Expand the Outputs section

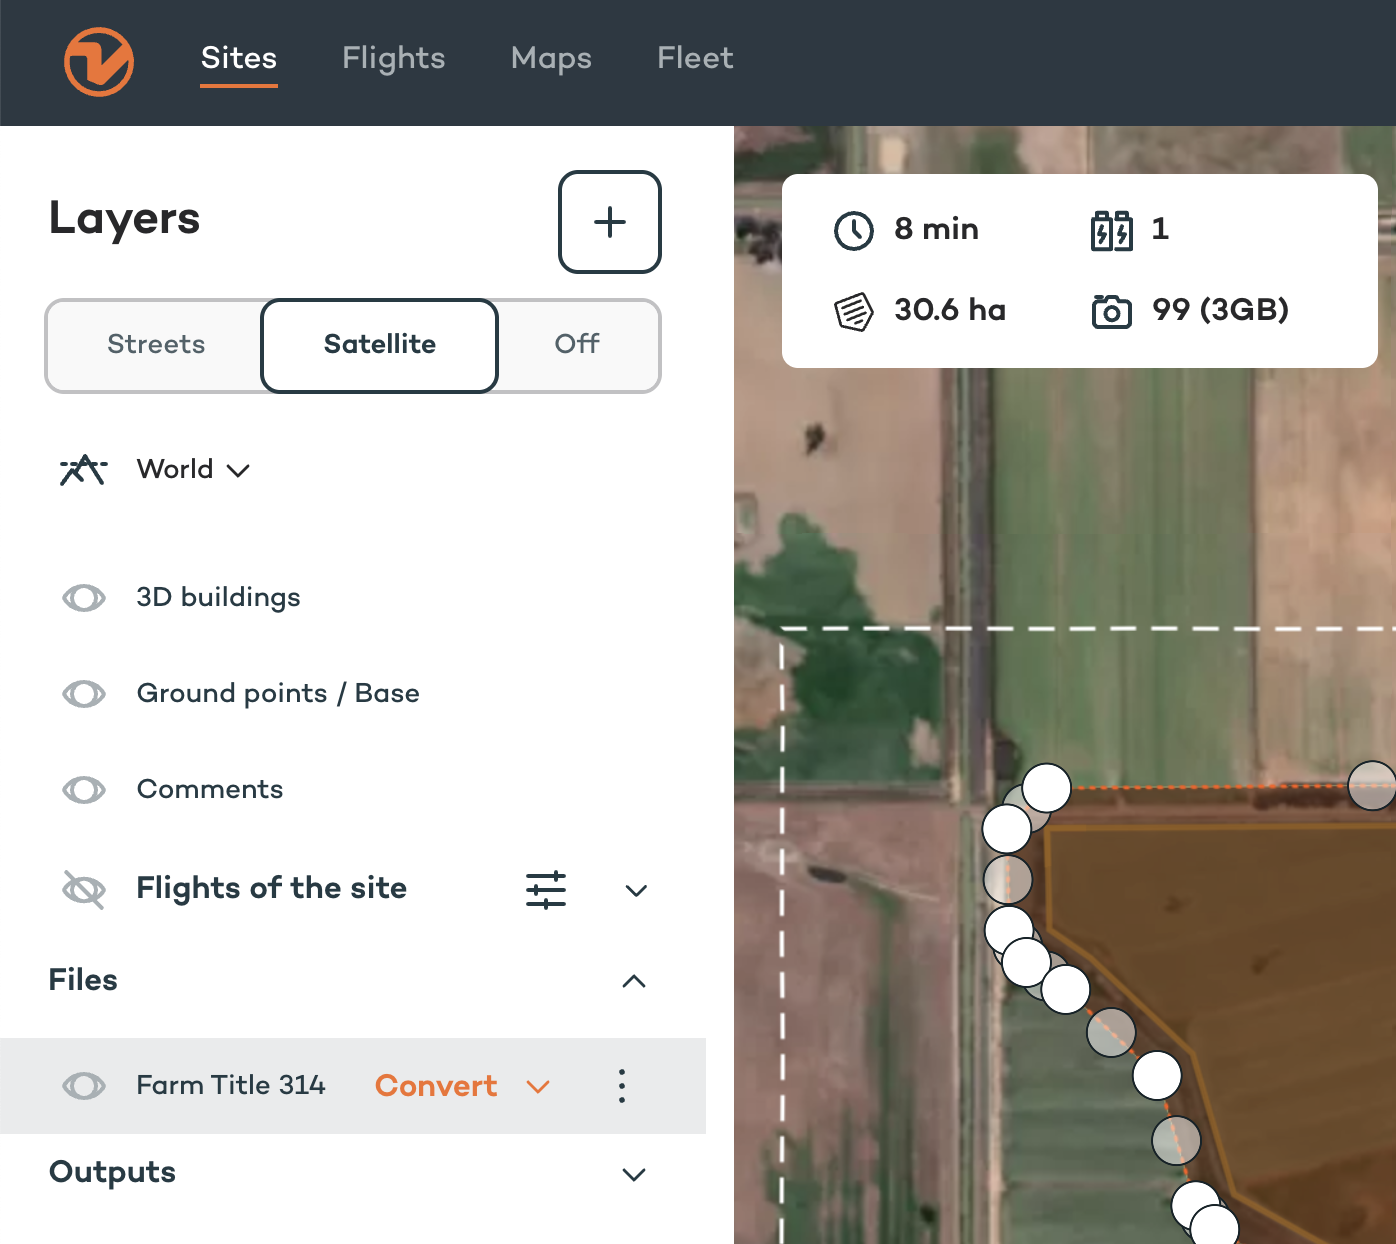point(634,1174)
